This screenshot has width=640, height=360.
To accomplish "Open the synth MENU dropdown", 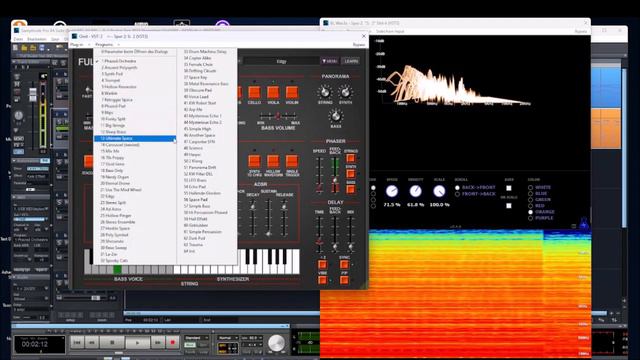I will (x=329, y=61).
